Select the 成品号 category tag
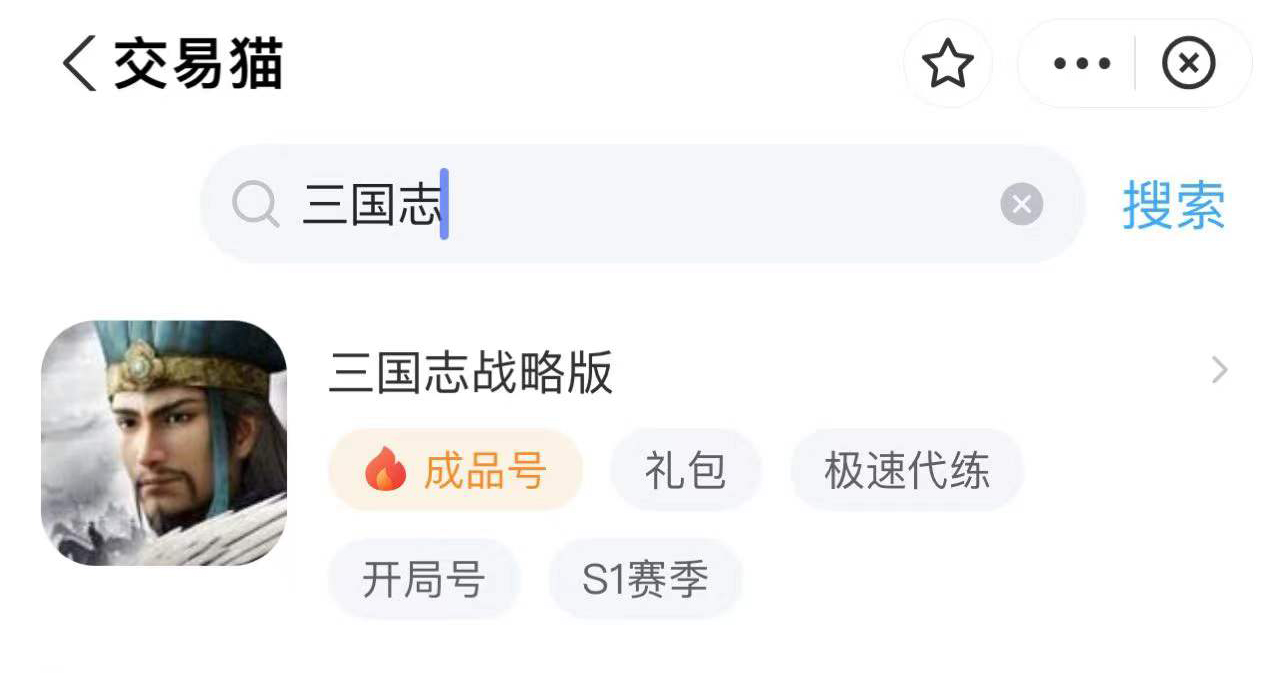Viewport: 1280px width, 673px height. click(455, 470)
